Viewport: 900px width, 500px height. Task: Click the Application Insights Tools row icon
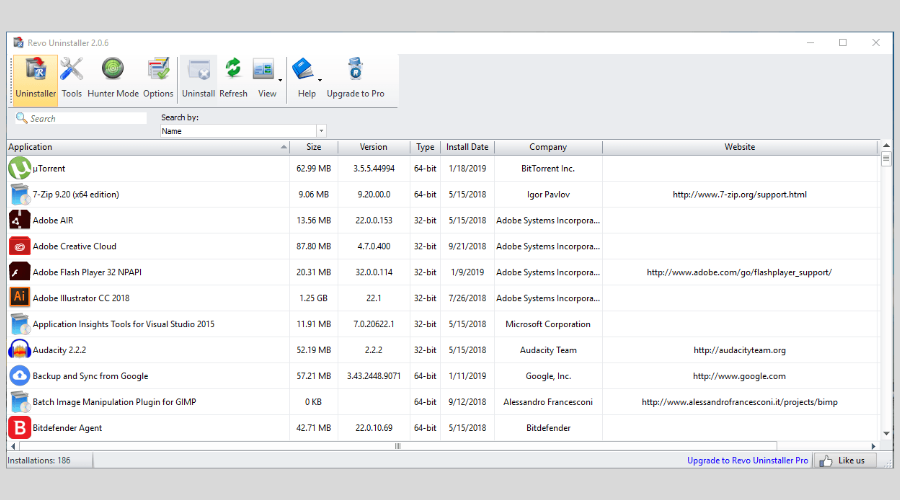tap(20, 324)
